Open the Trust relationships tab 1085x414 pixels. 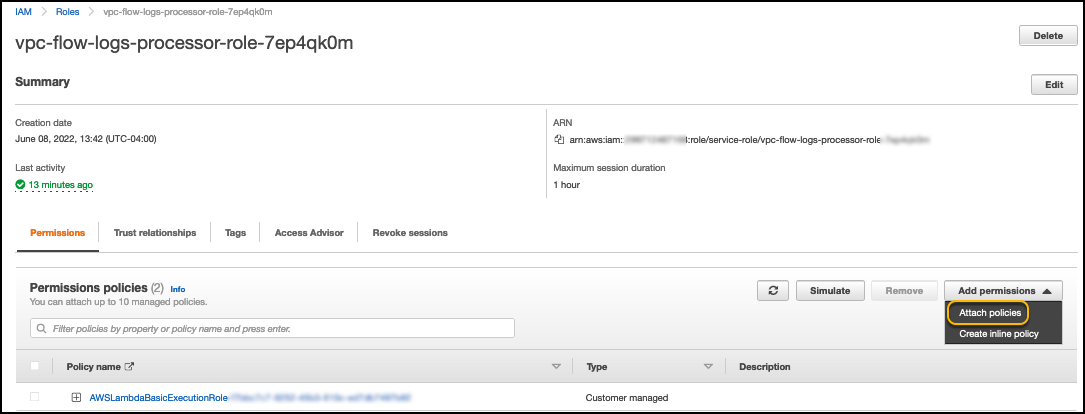click(155, 233)
